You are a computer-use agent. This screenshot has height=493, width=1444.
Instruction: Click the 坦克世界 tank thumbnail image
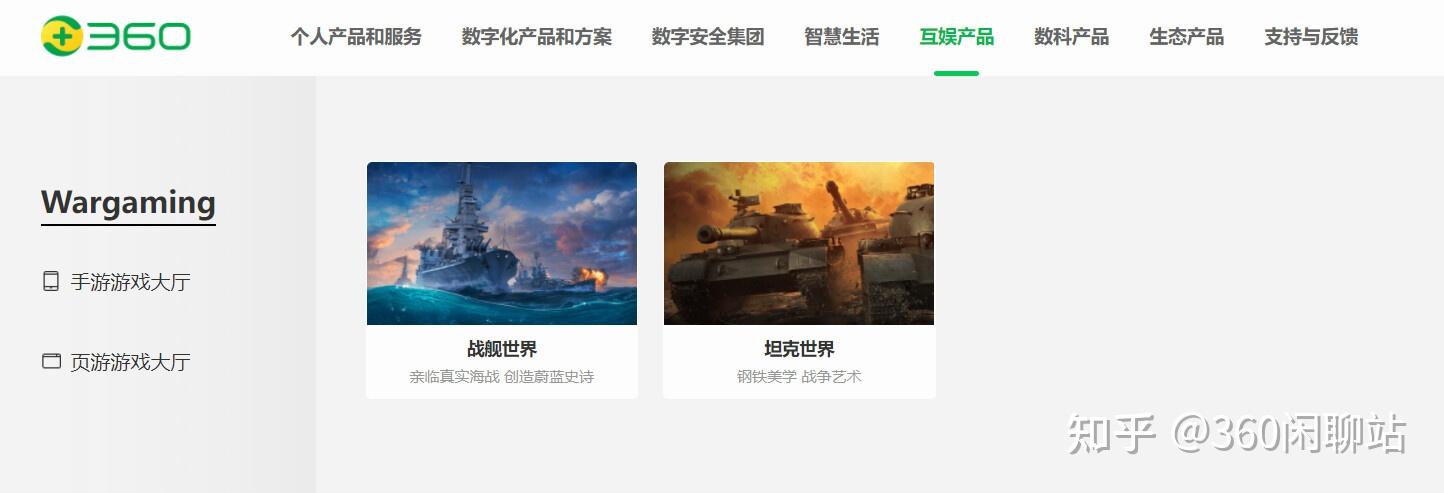(799, 243)
